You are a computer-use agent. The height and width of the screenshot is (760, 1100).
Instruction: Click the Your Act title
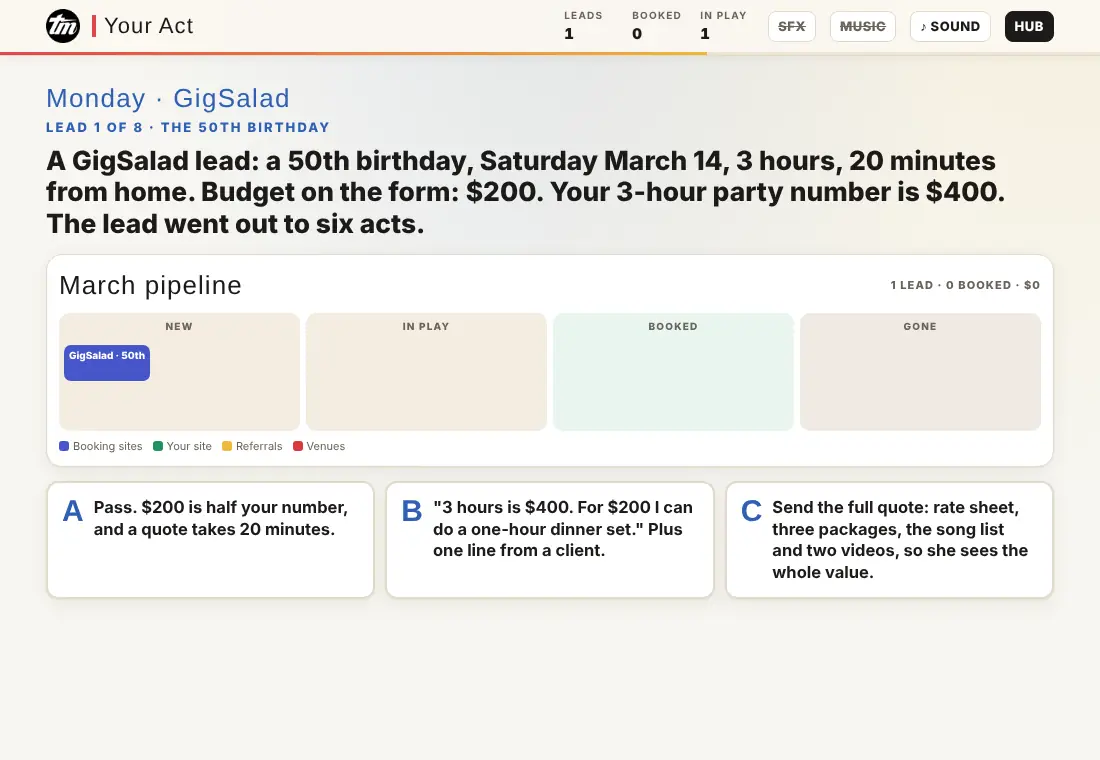click(x=149, y=26)
